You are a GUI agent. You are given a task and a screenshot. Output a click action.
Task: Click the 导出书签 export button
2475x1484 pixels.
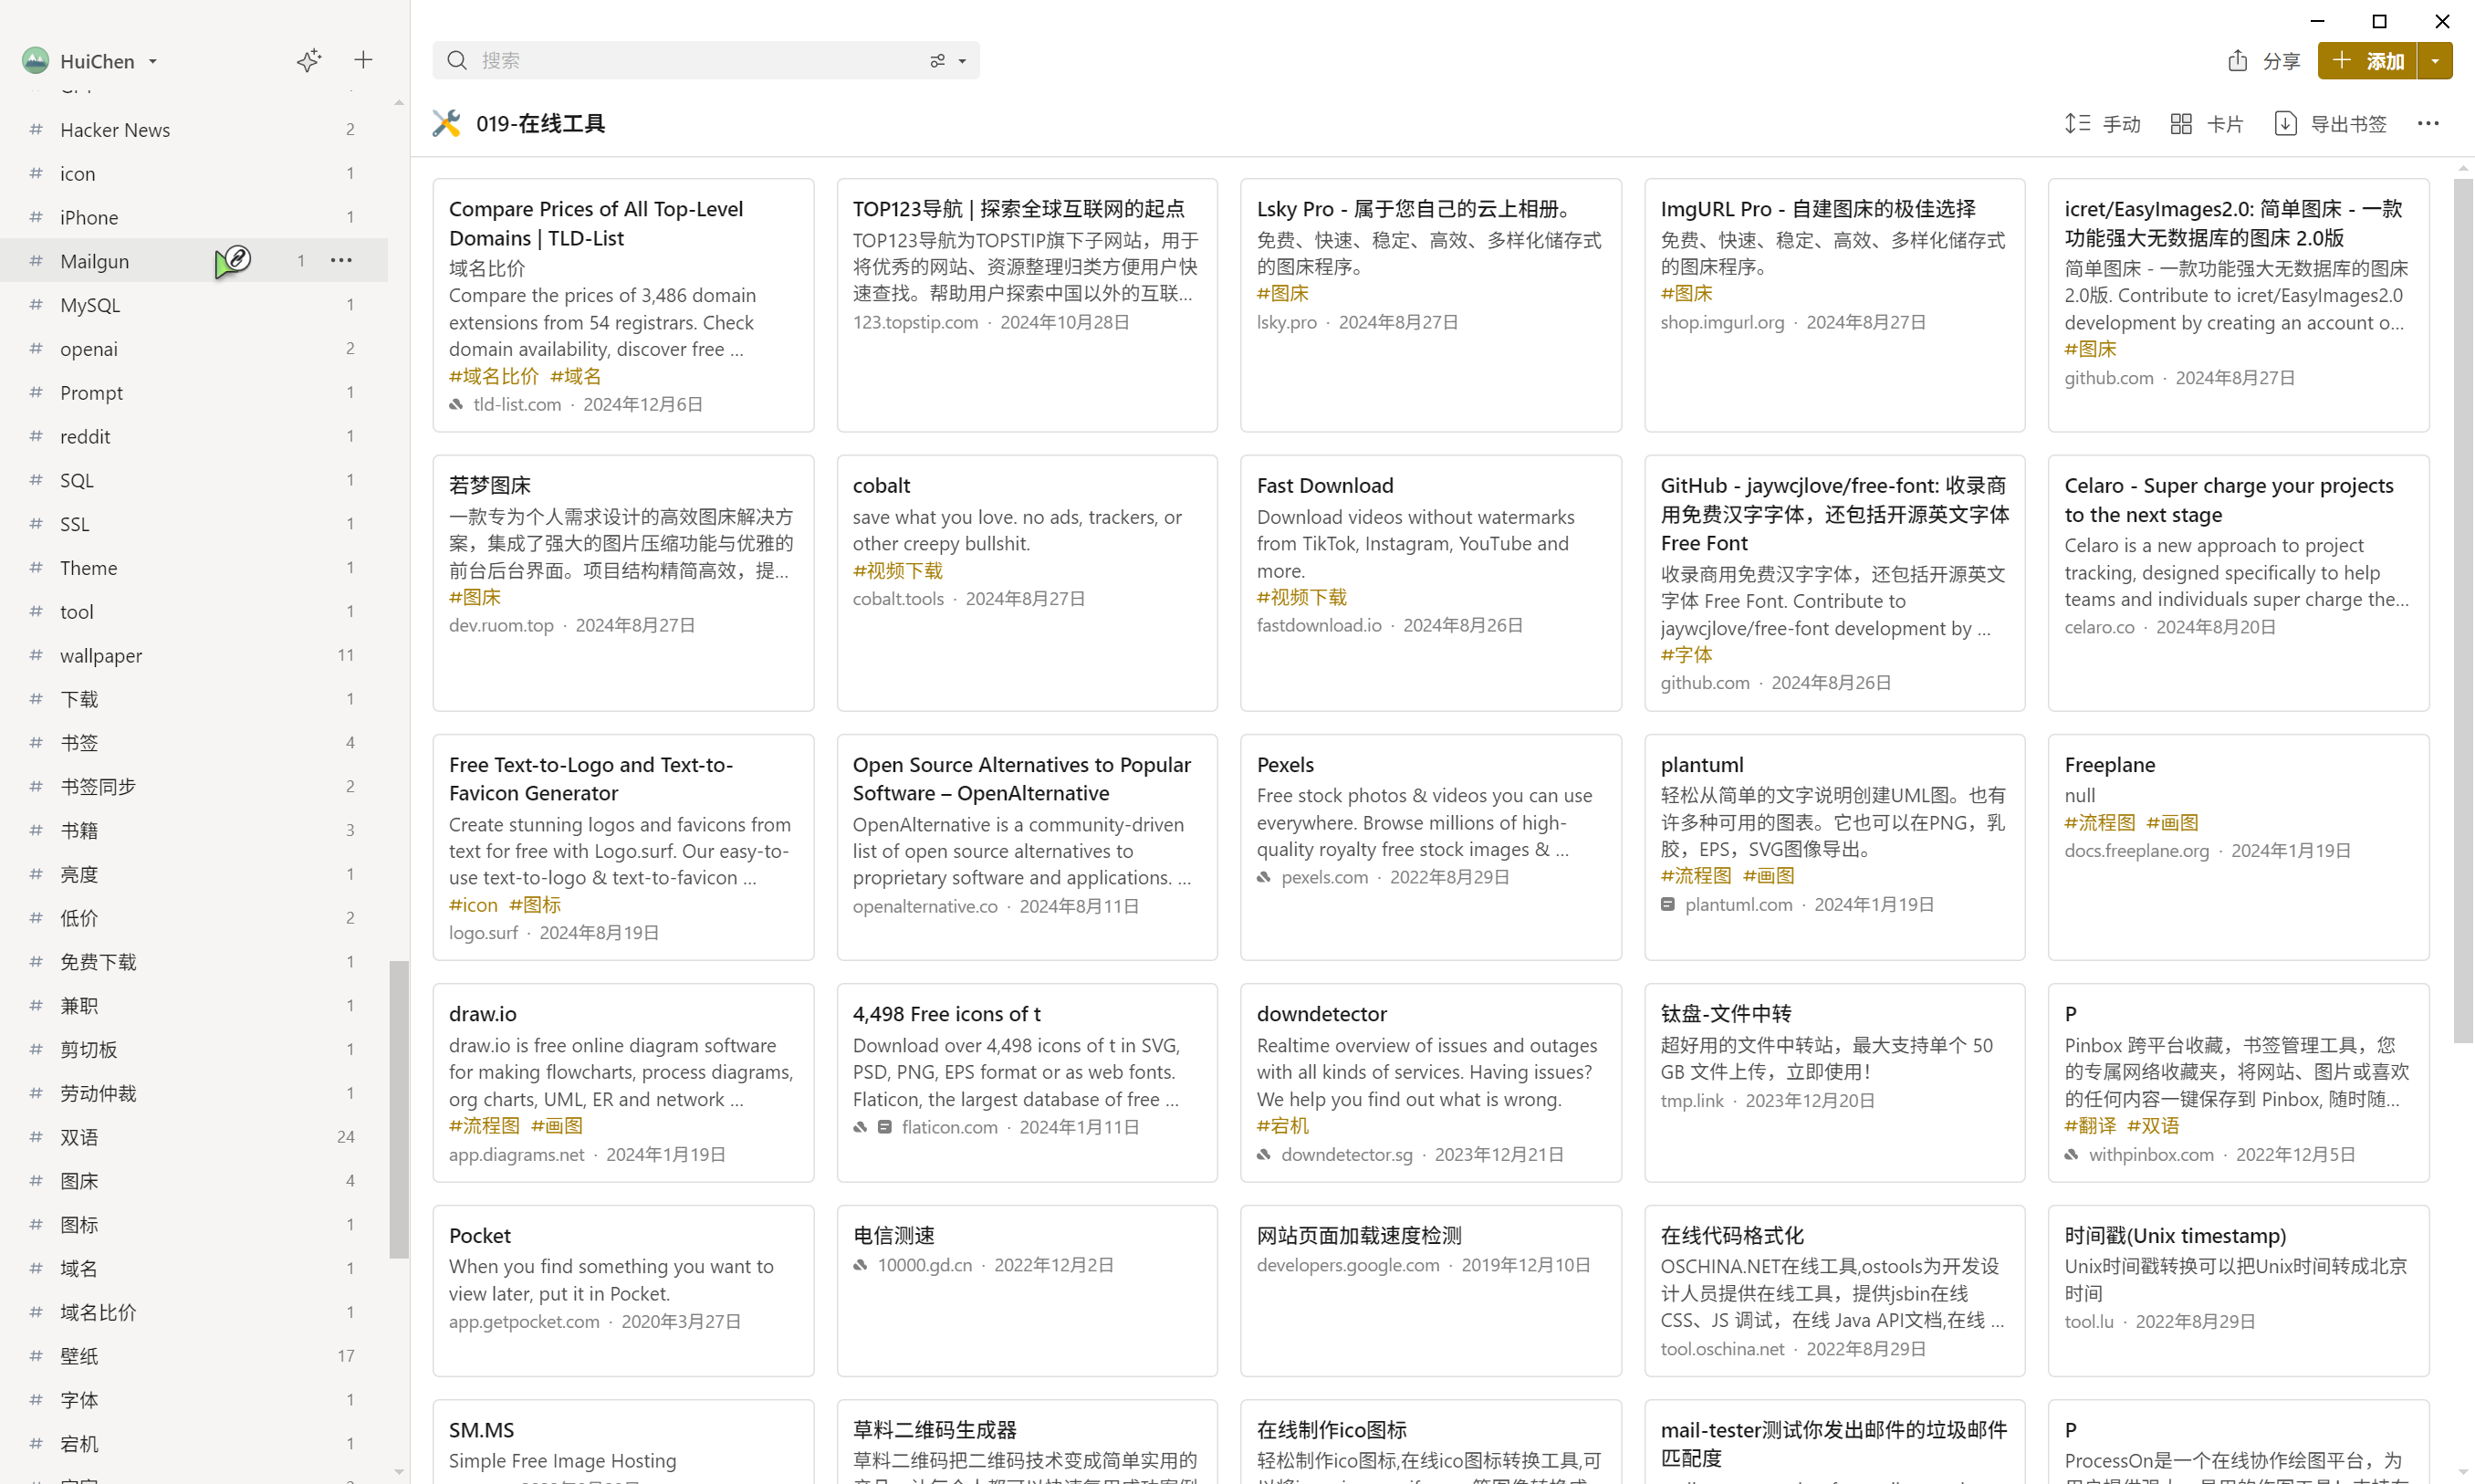pos(2331,123)
